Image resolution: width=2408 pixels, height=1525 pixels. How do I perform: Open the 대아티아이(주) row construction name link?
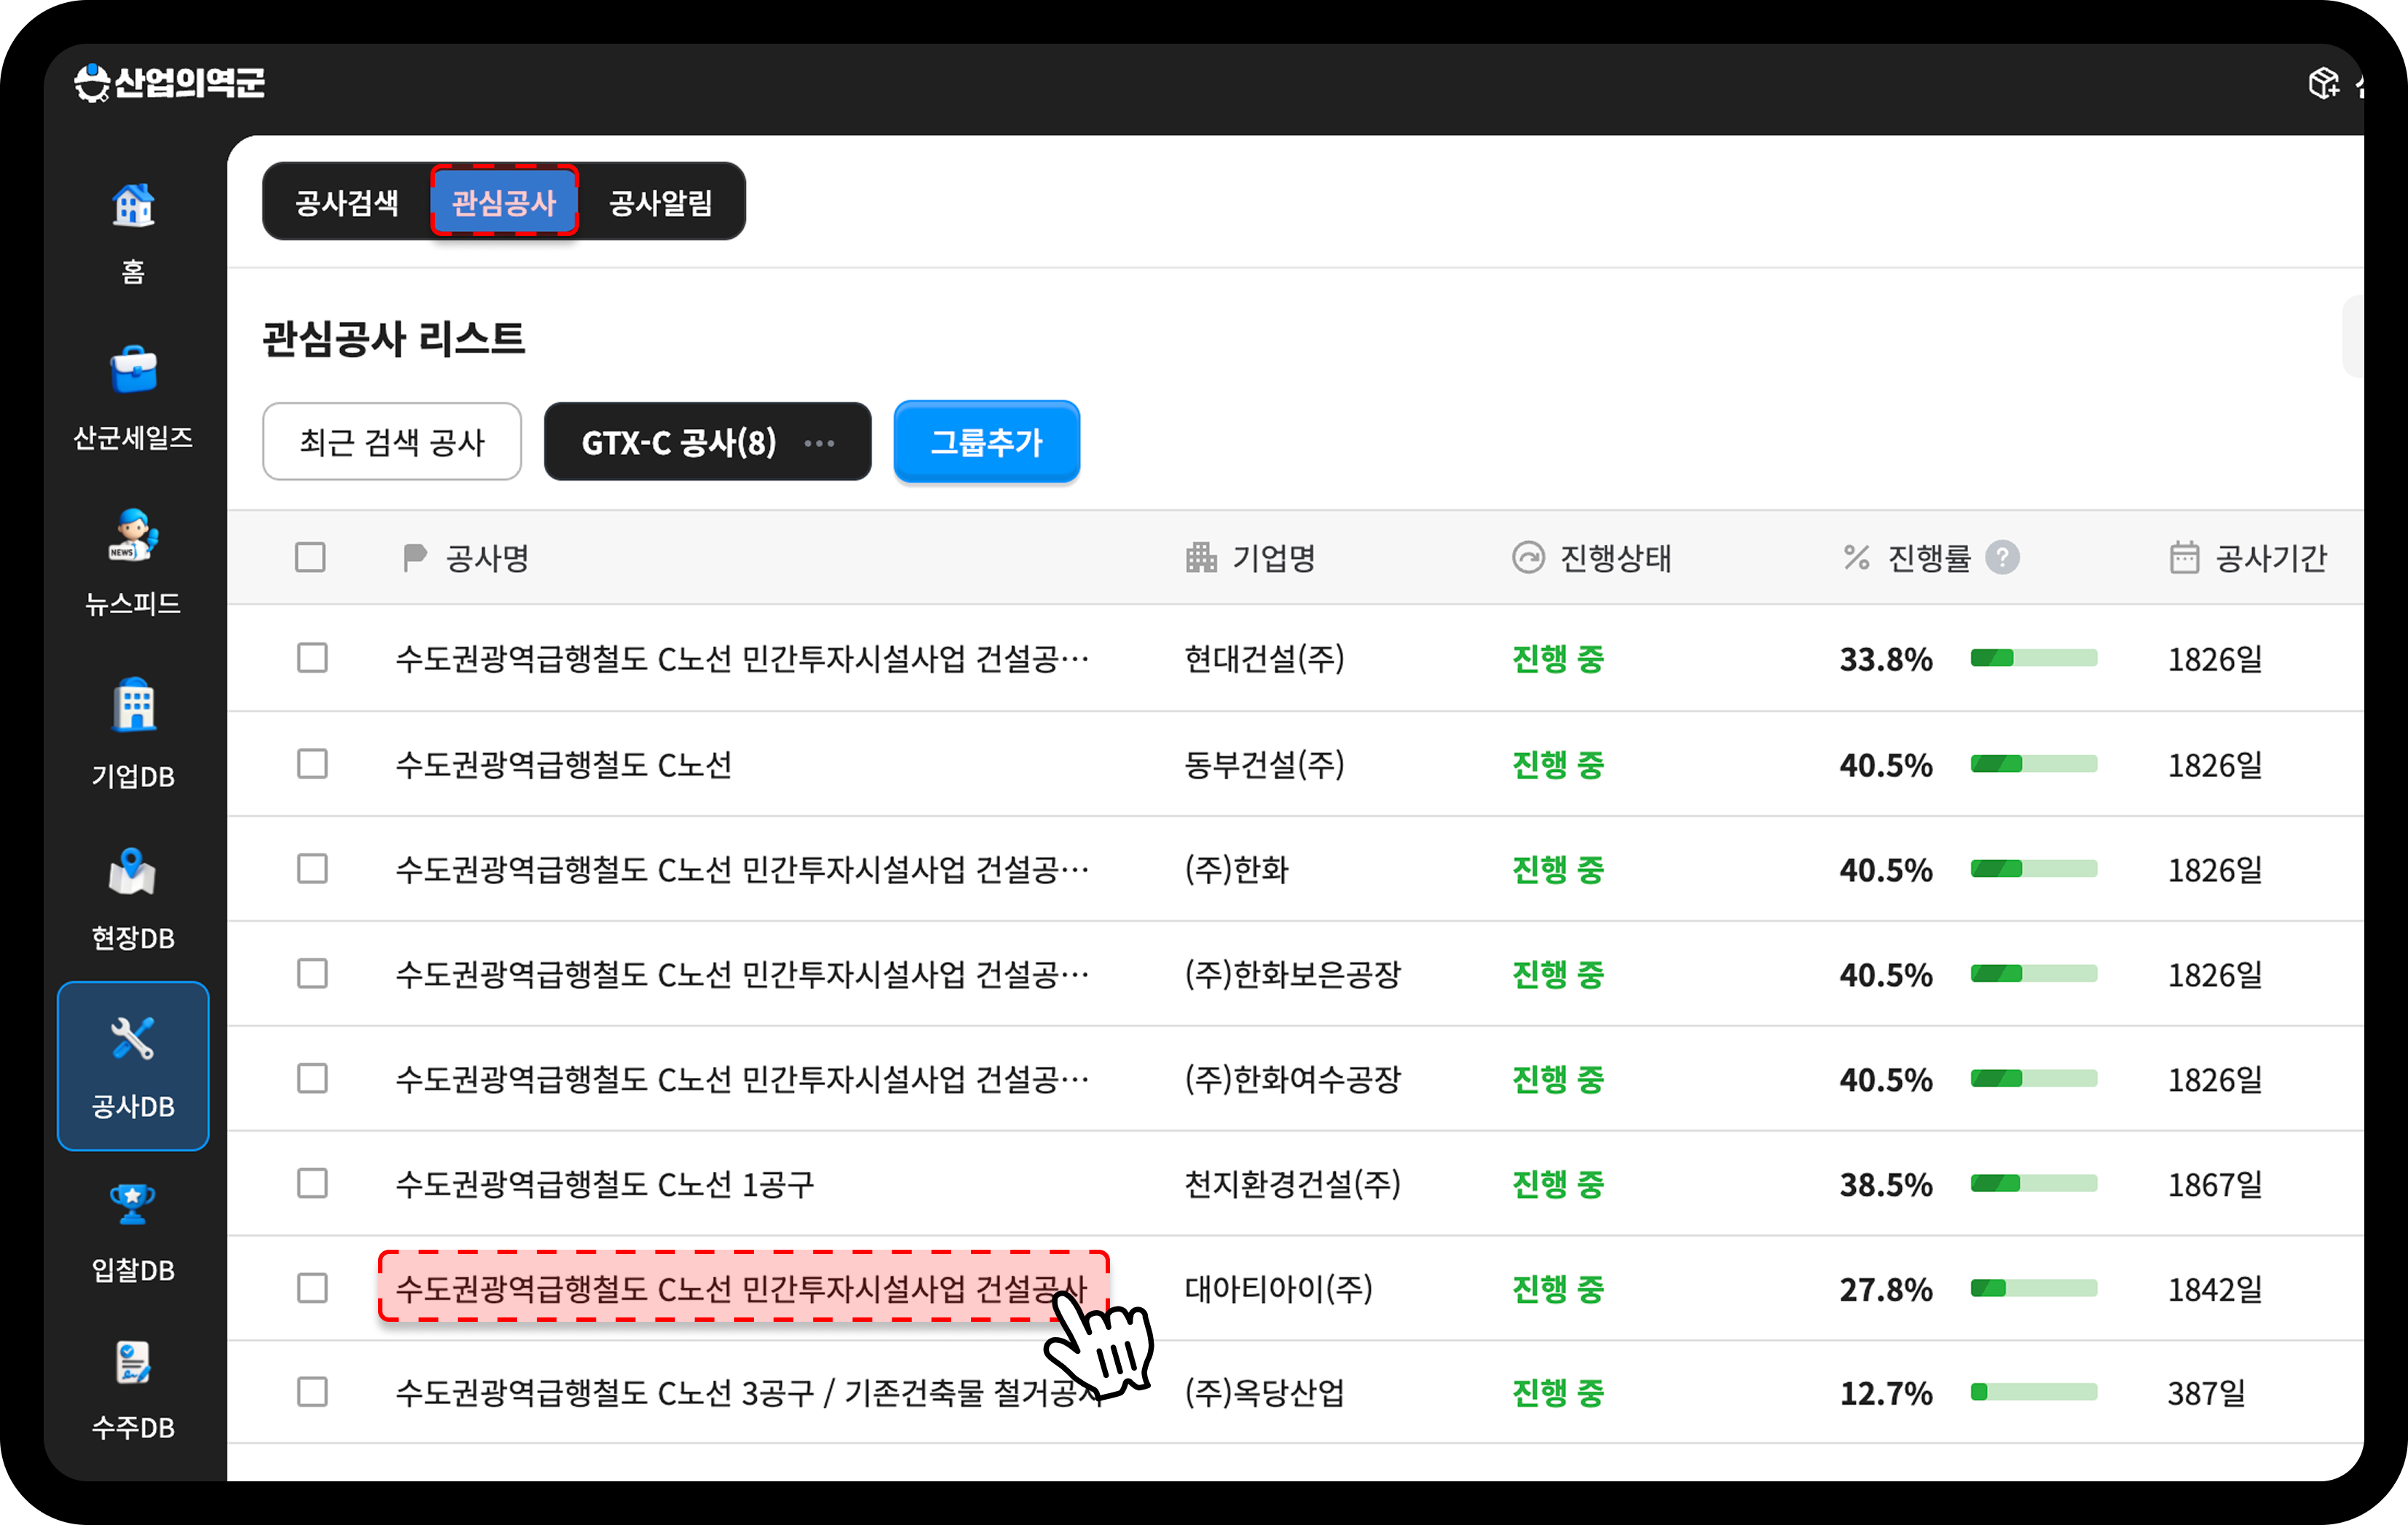742,1288
